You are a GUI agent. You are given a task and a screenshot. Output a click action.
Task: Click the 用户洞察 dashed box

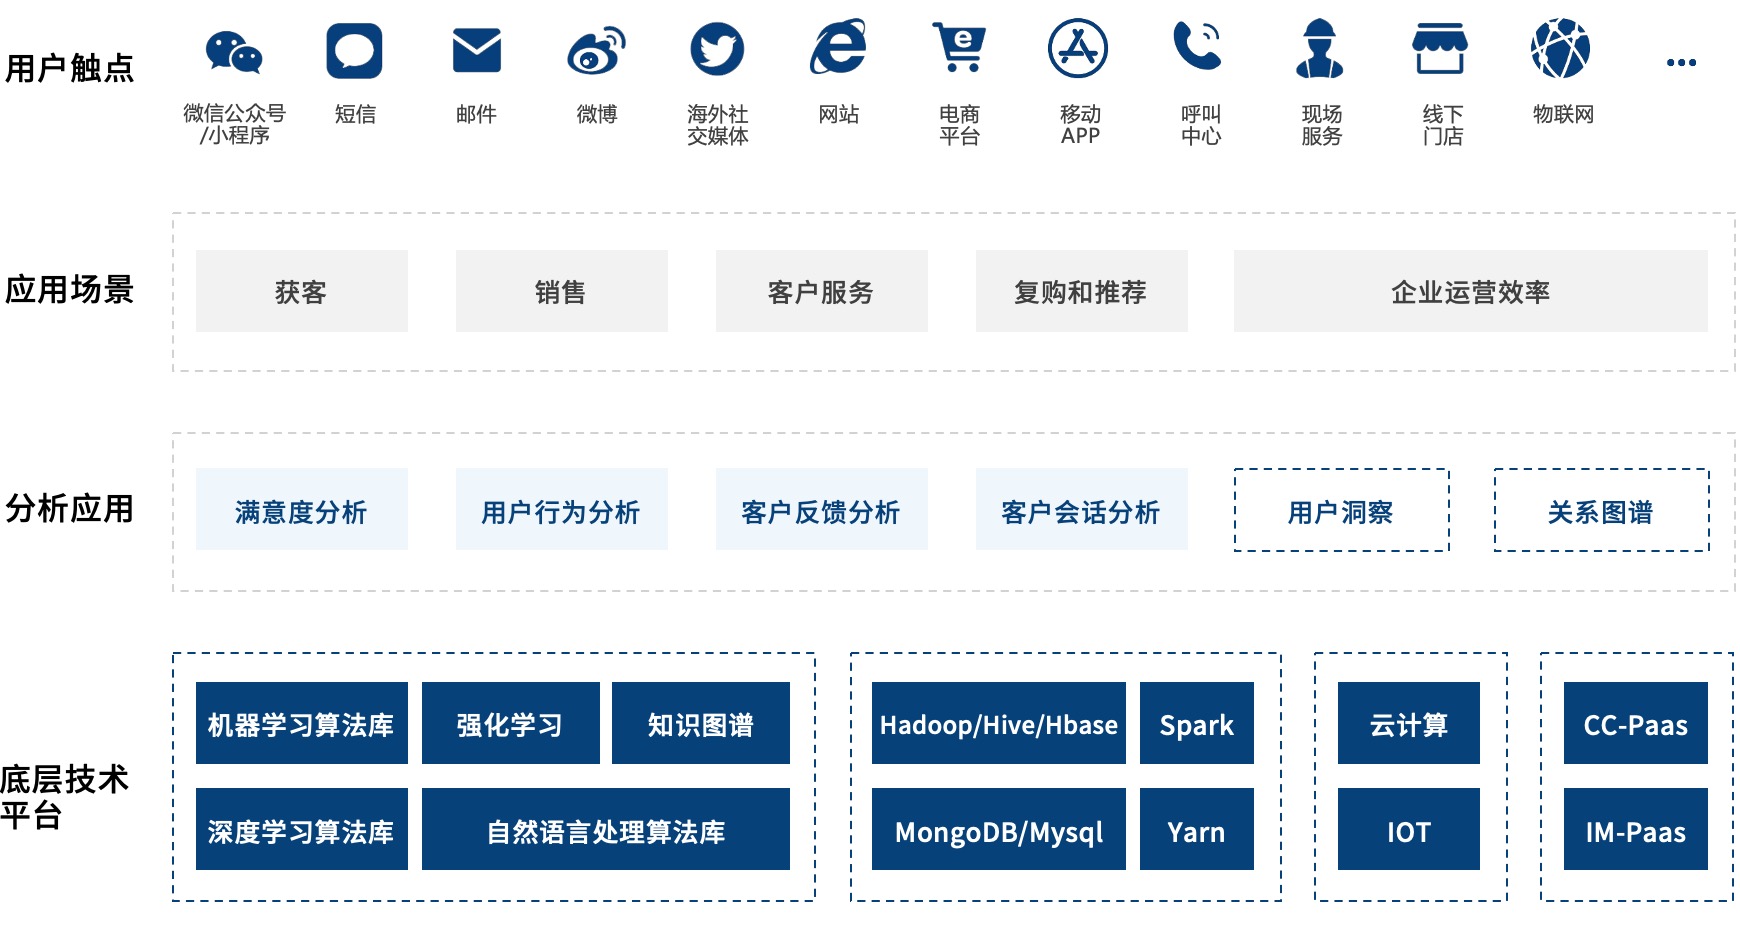[x=1340, y=511]
